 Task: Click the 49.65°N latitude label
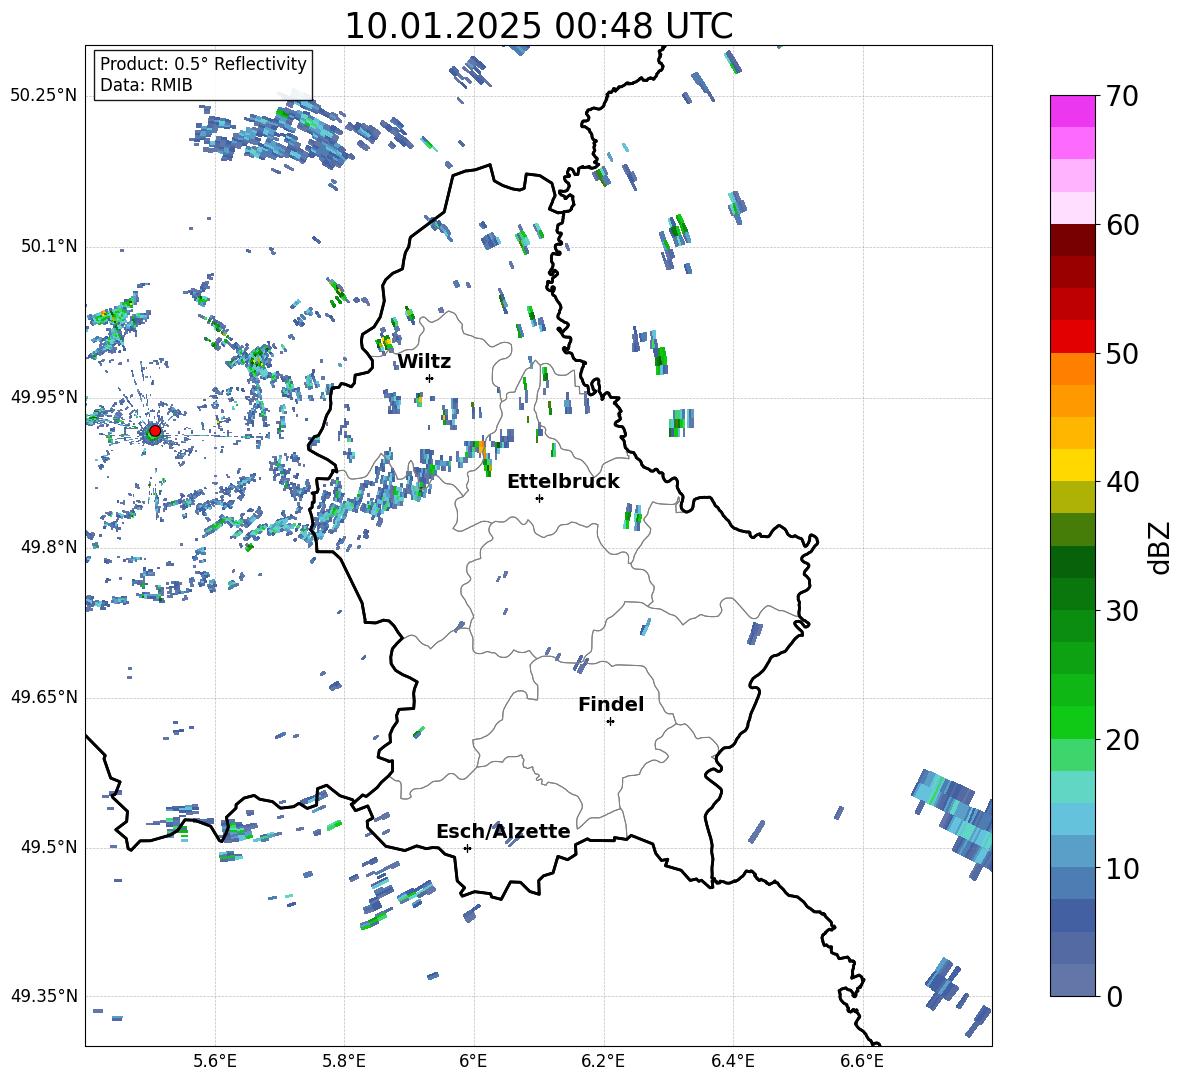tap(44, 697)
